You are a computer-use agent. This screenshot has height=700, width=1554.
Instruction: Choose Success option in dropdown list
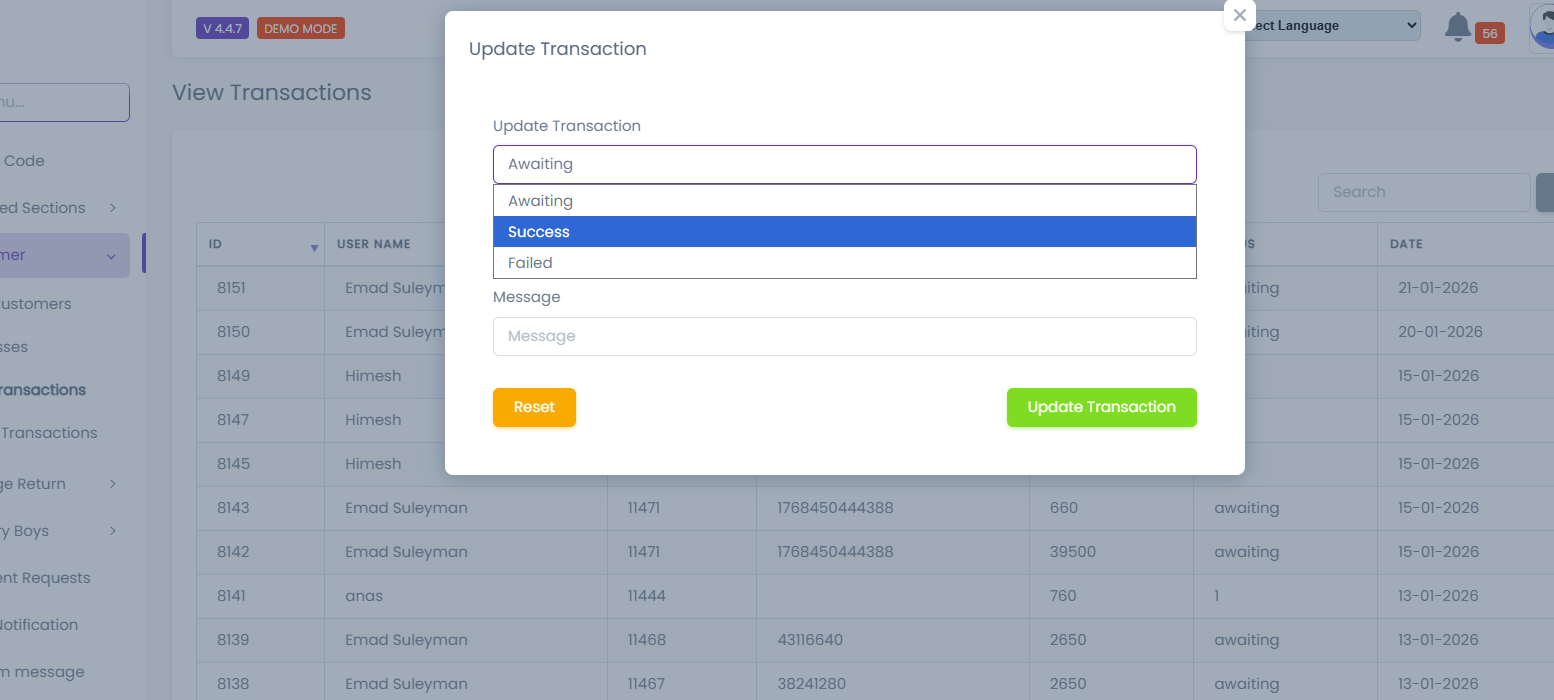(x=844, y=232)
